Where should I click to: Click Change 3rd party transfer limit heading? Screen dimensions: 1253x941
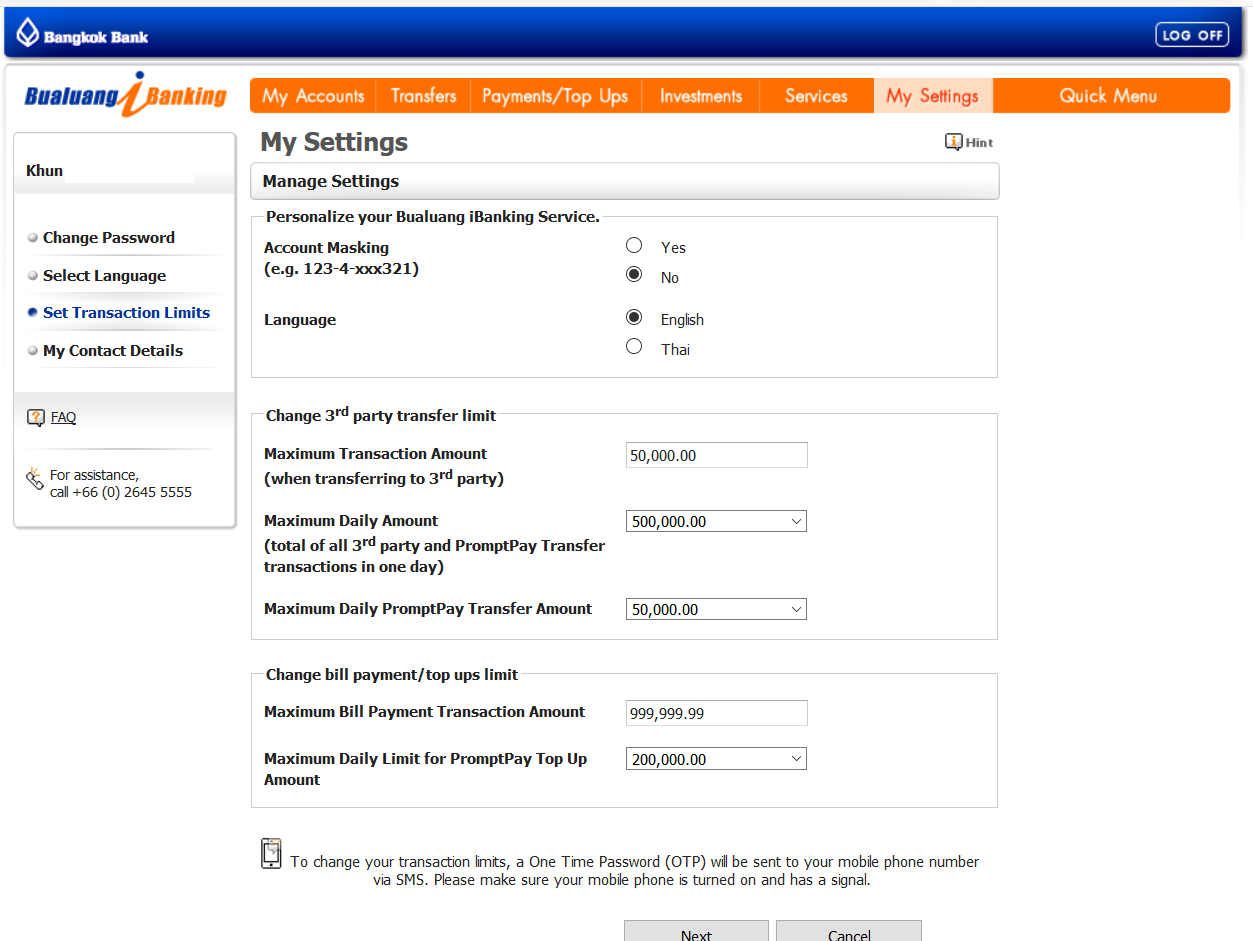pos(381,414)
